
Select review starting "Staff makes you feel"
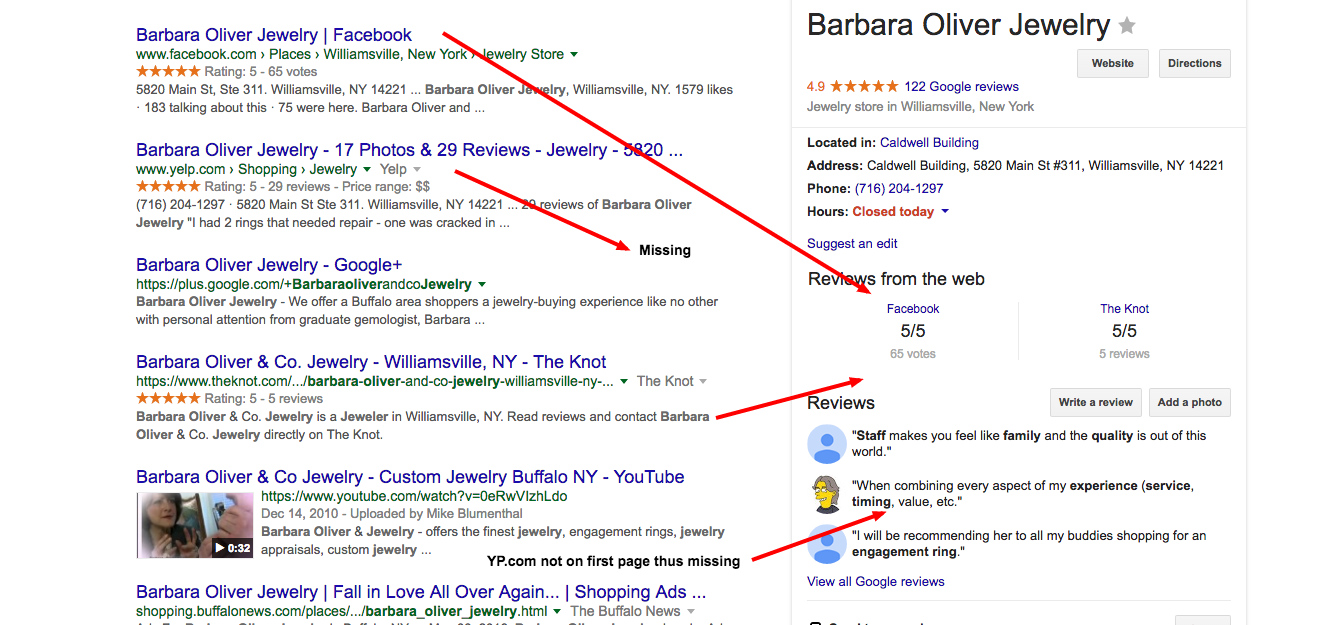coord(1029,443)
